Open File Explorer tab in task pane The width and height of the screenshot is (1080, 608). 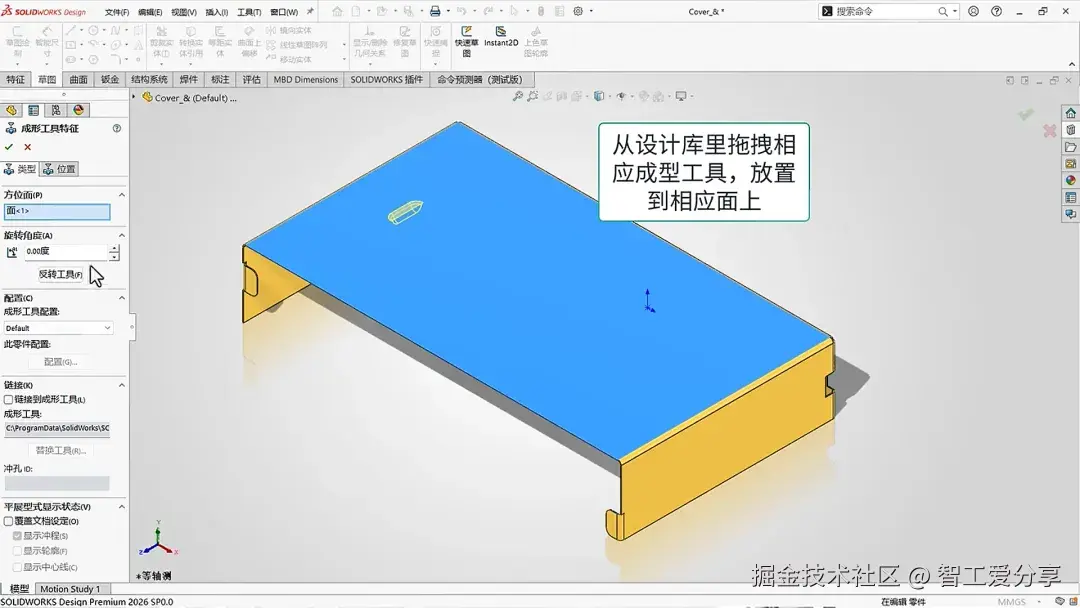pos(1070,147)
